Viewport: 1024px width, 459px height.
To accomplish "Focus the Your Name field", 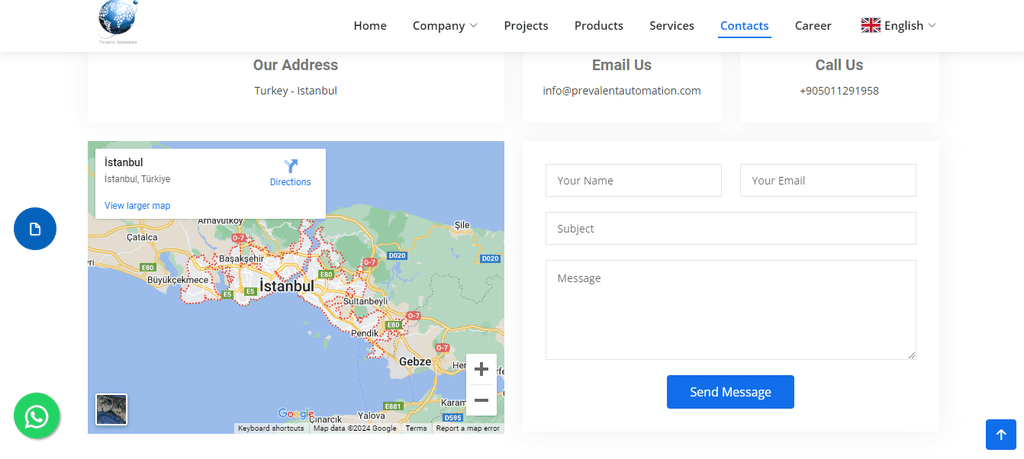I will (x=633, y=181).
